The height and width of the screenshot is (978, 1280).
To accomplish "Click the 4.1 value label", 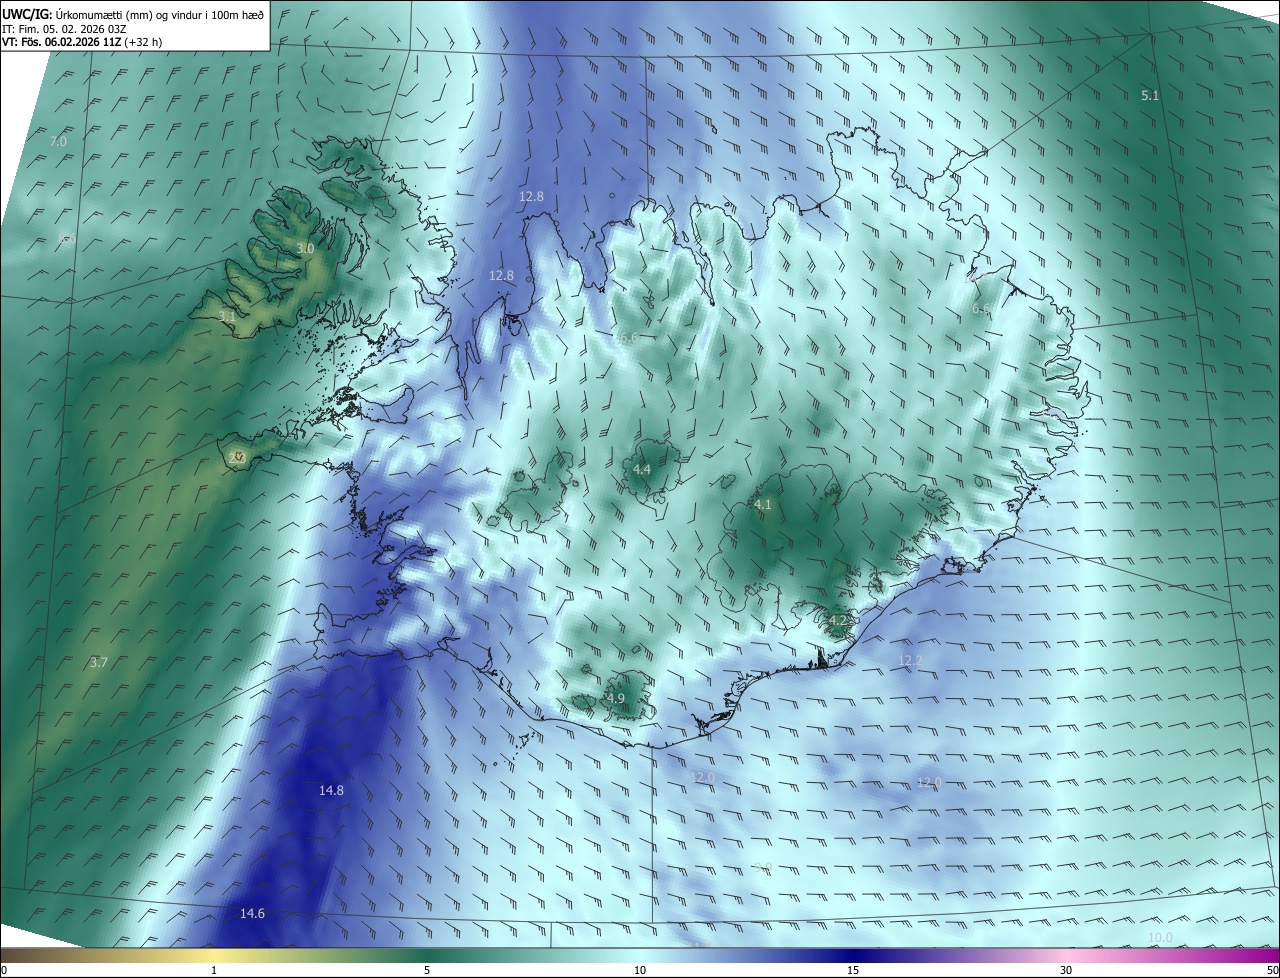I will [x=762, y=504].
